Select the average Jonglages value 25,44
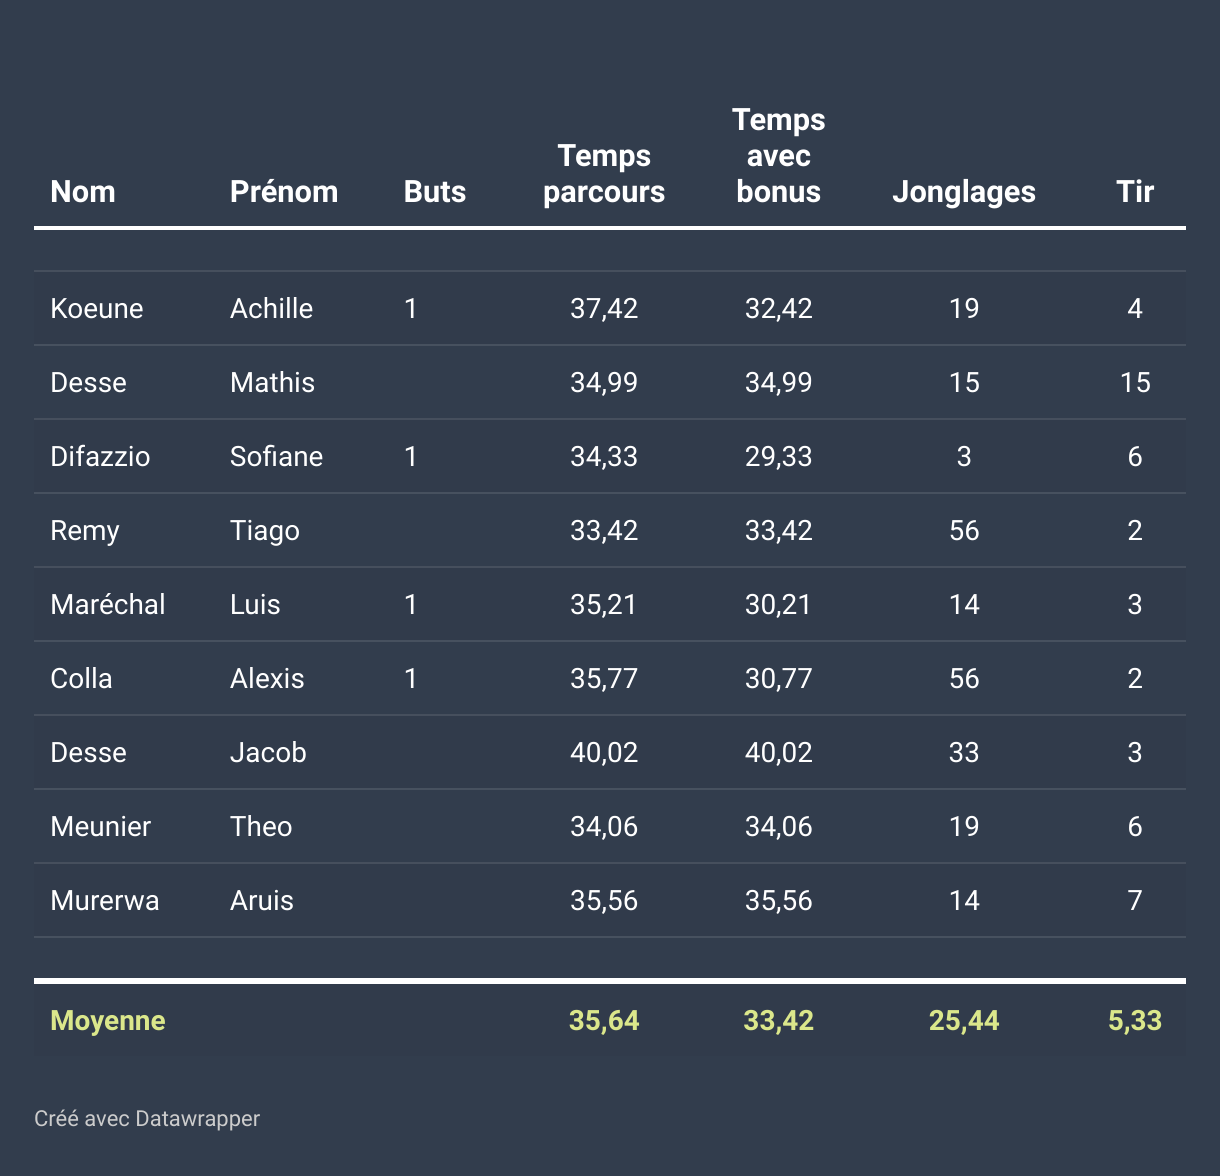 point(964,1020)
